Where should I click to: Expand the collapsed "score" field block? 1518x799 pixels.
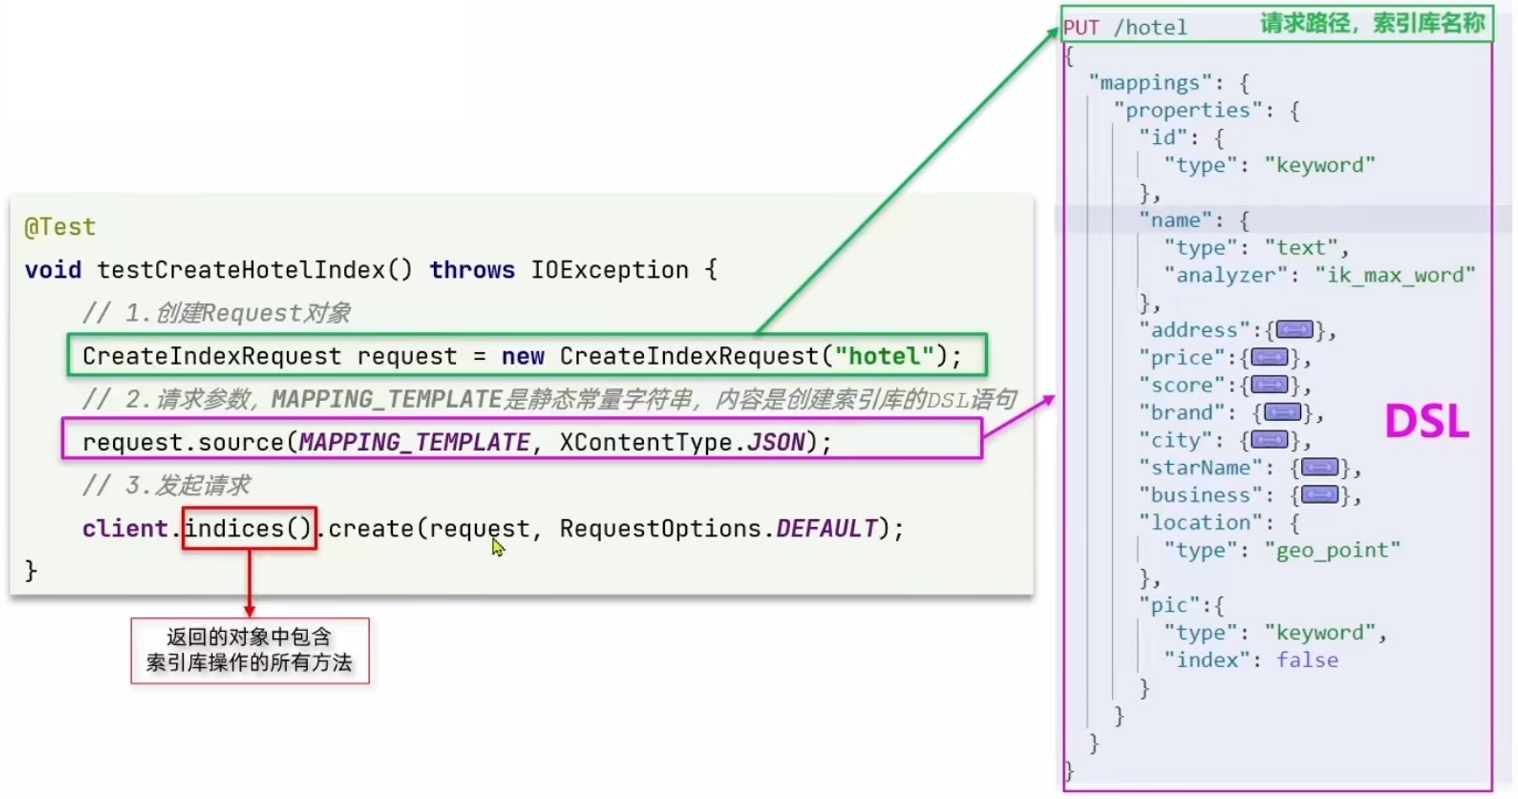(1269, 385)
